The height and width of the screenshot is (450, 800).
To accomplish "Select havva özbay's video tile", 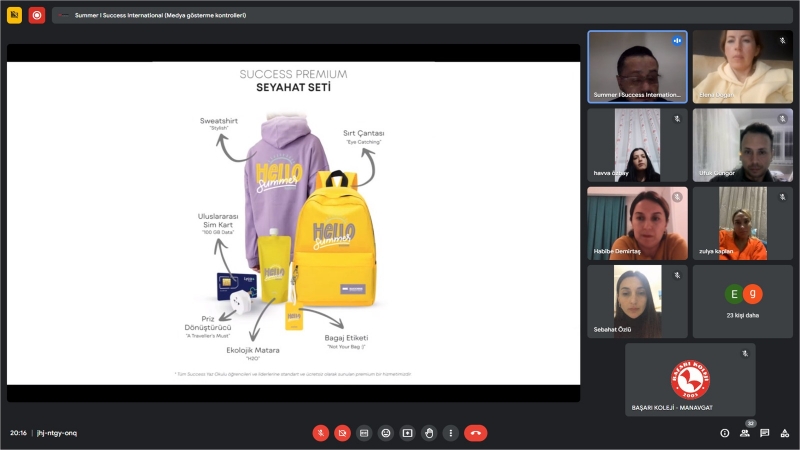I will tap(637, 145).
